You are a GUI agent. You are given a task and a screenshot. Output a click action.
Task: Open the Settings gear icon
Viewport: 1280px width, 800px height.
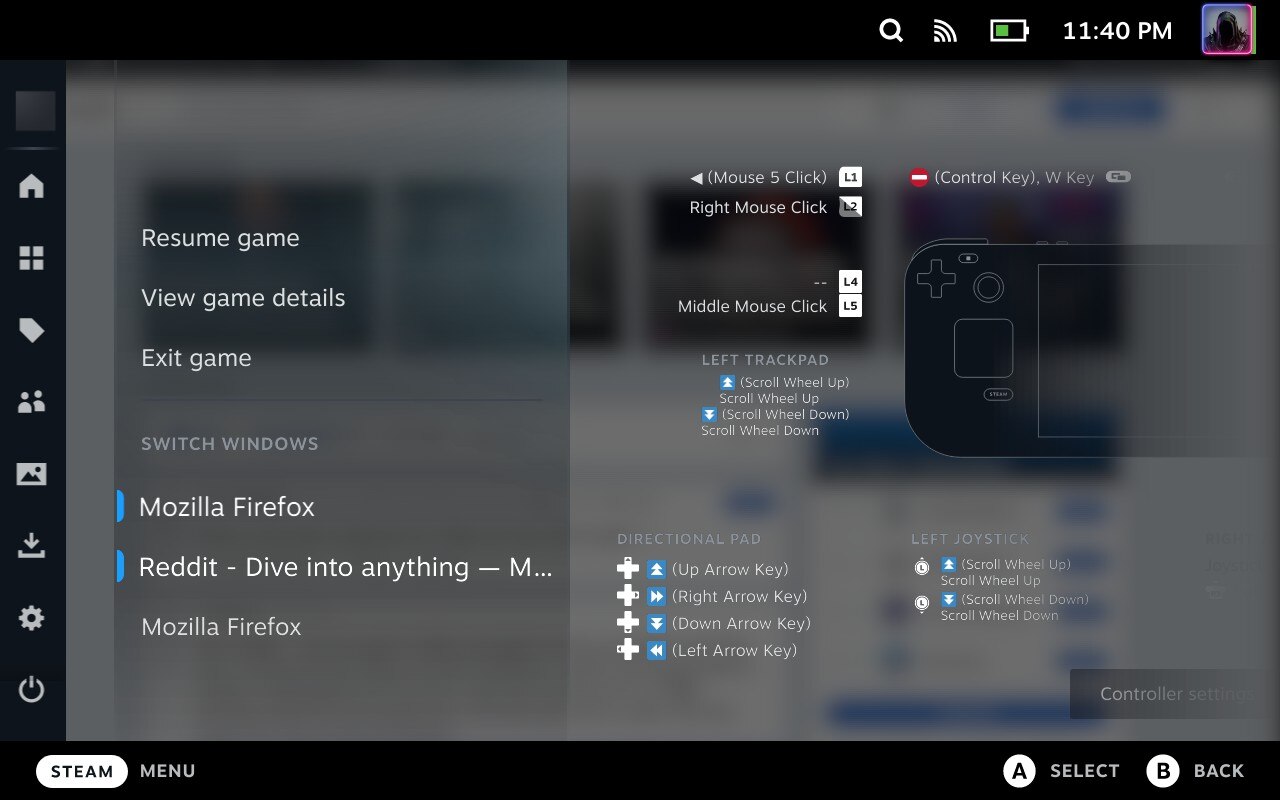point(32,618)
